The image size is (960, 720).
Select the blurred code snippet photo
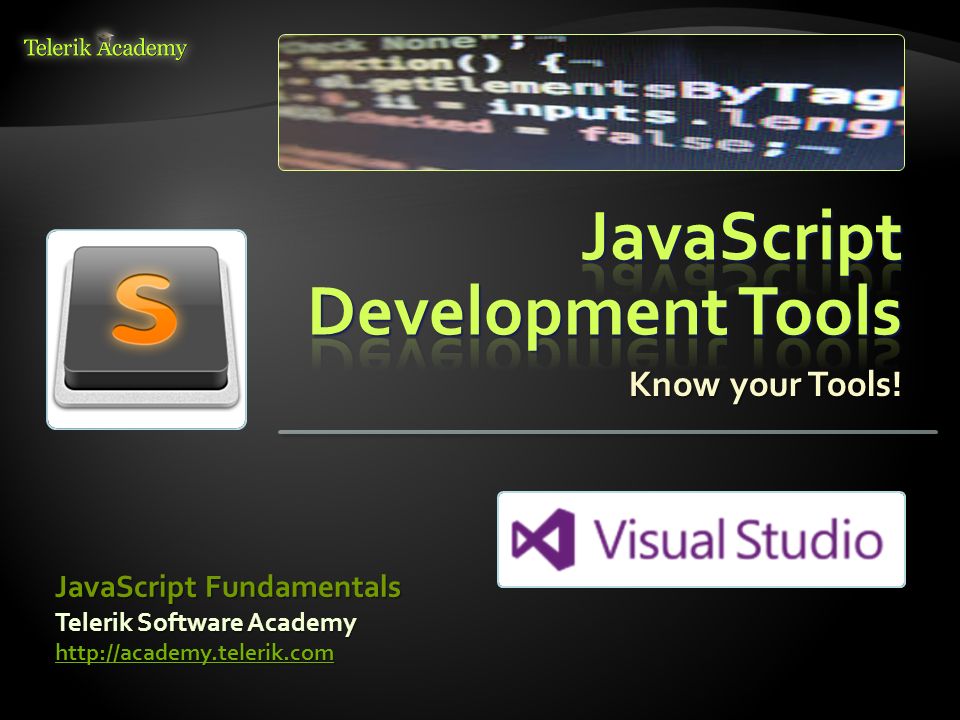click(591, 102)
